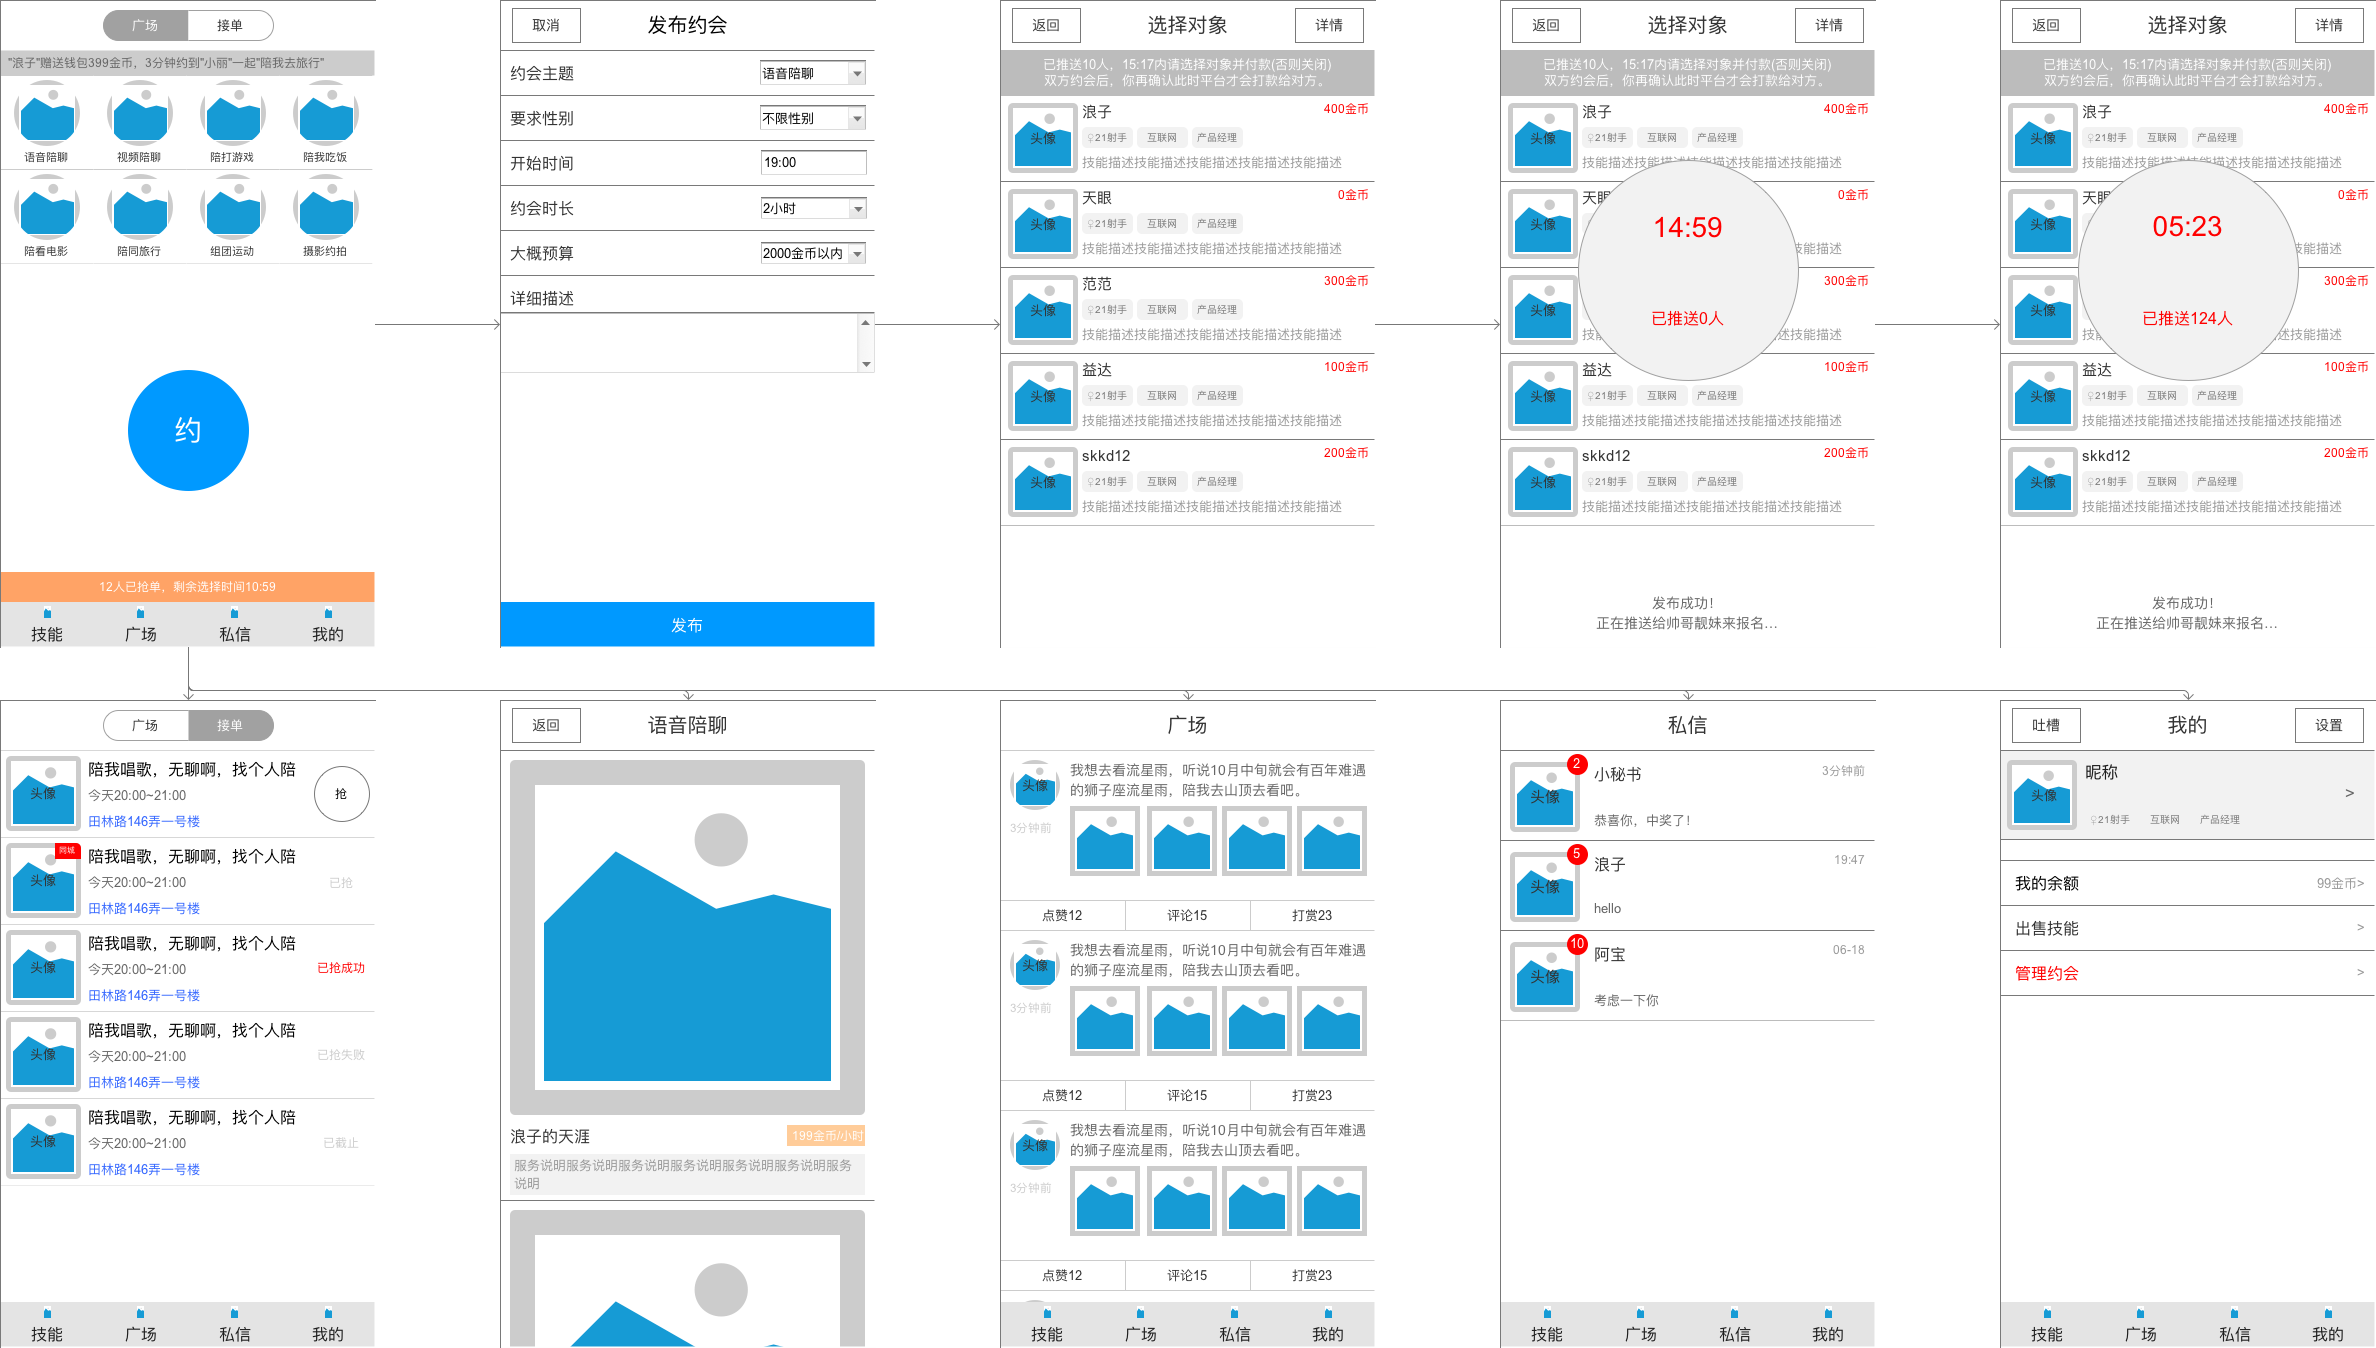Click 打赏23 under first 广场 post
Viewport: 2376px width, 1348px height.
(x=1312, y=915)
